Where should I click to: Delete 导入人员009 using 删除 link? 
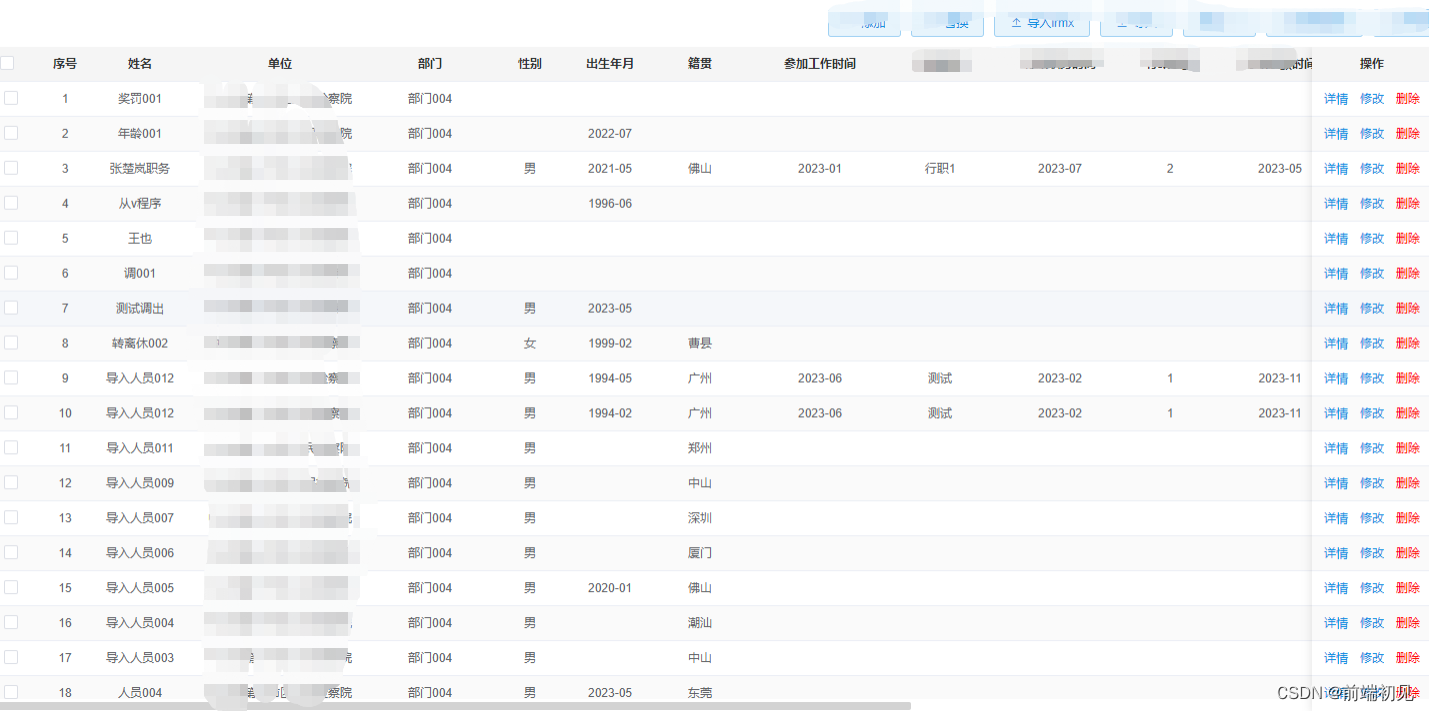point(1408,484)
